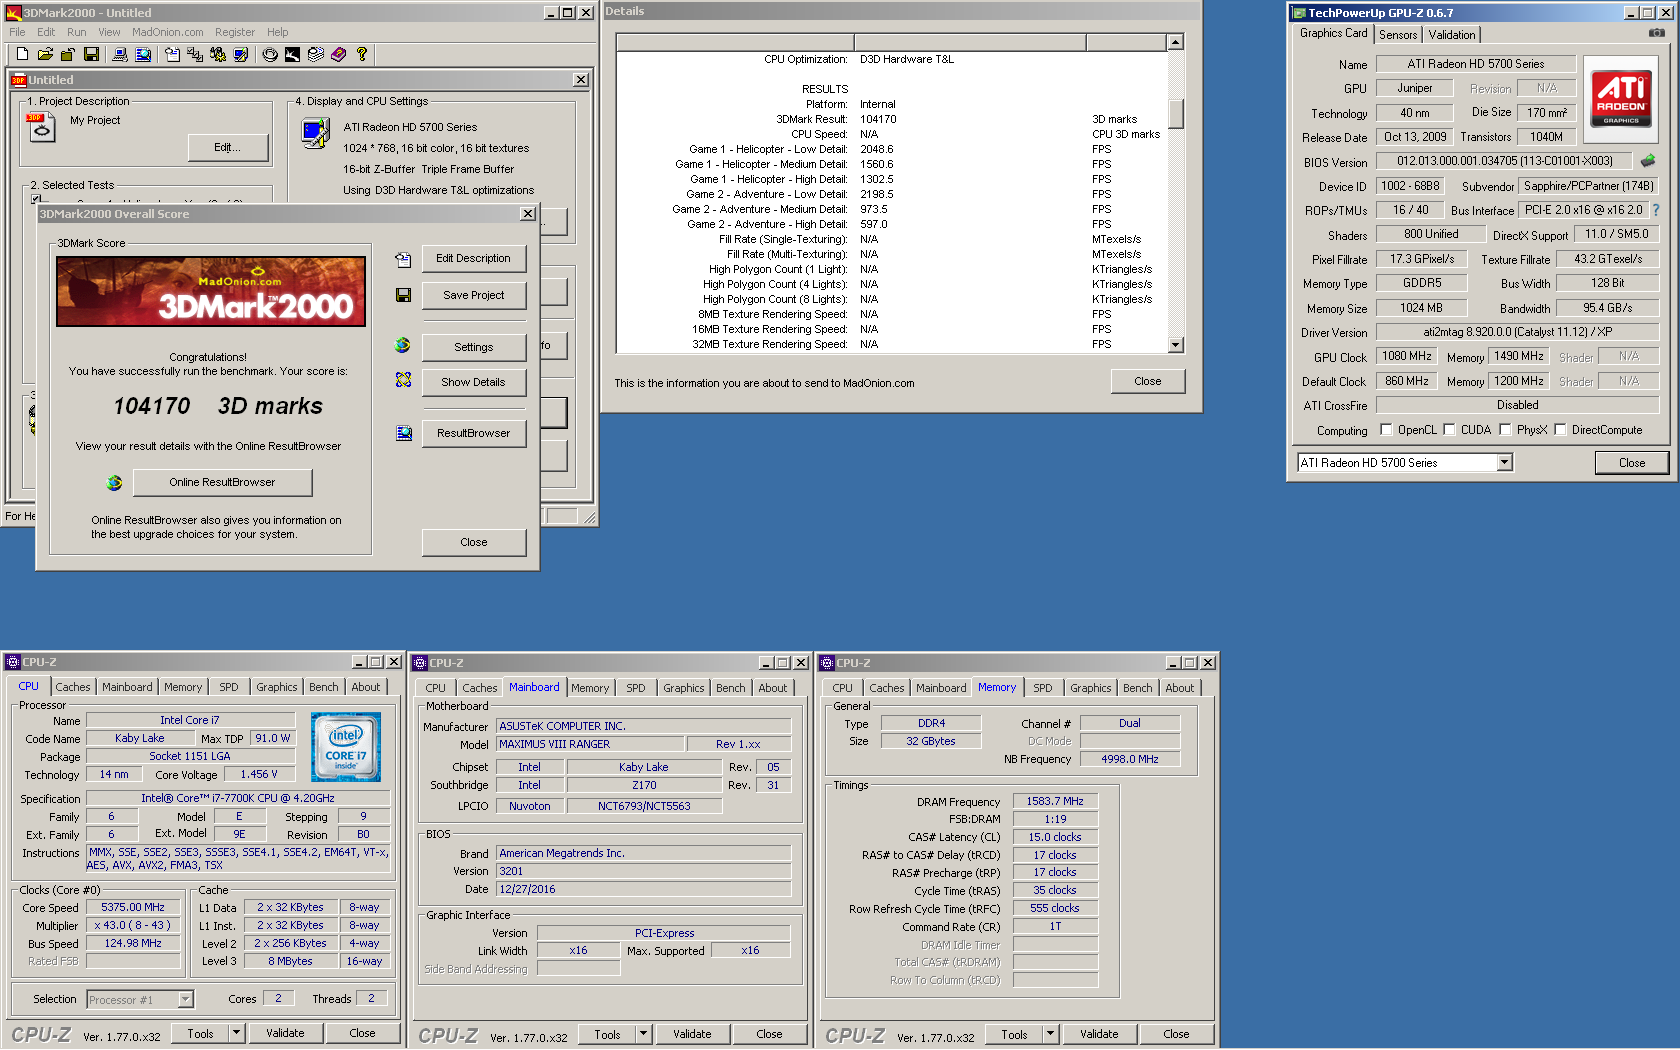Click the computer system info icon in 3DMark2000 toolbar
The width and height of the screenshot is (1680, 1050).
click(120, 54)
